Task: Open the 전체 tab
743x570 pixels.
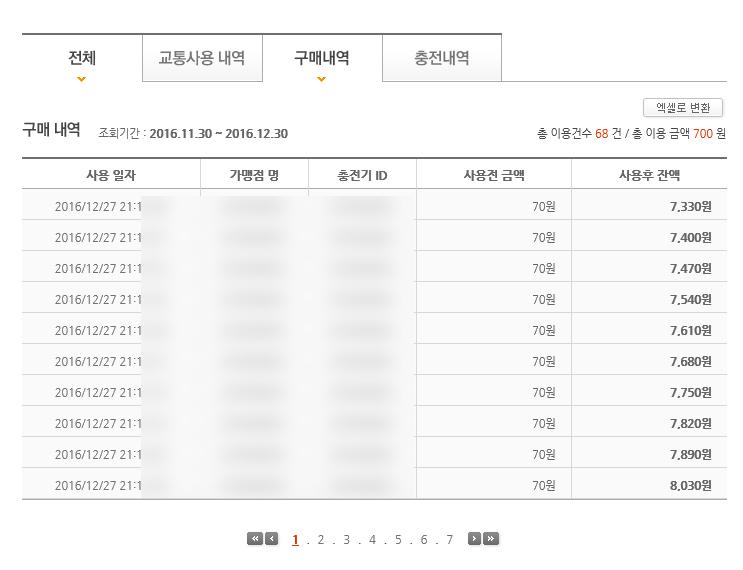Action: [82, 58]
